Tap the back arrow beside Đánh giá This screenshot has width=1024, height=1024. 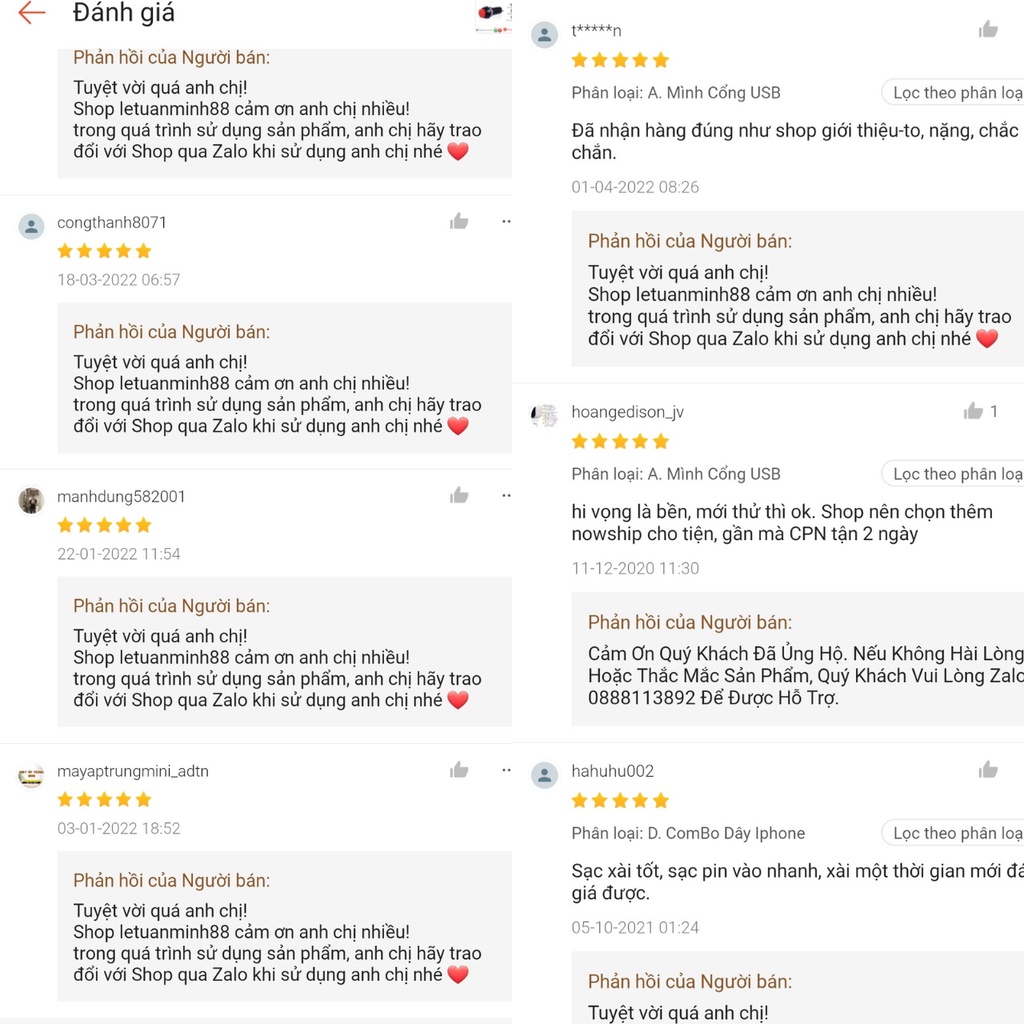pos(32,13)
